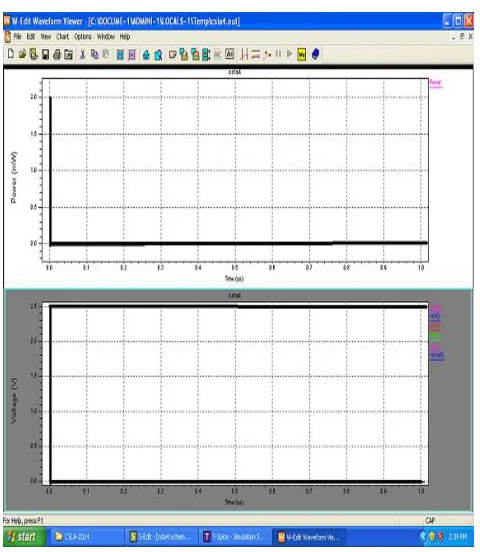Click the New file toolbar icon
Screen dimensions: 480x552
pos(11,54)
